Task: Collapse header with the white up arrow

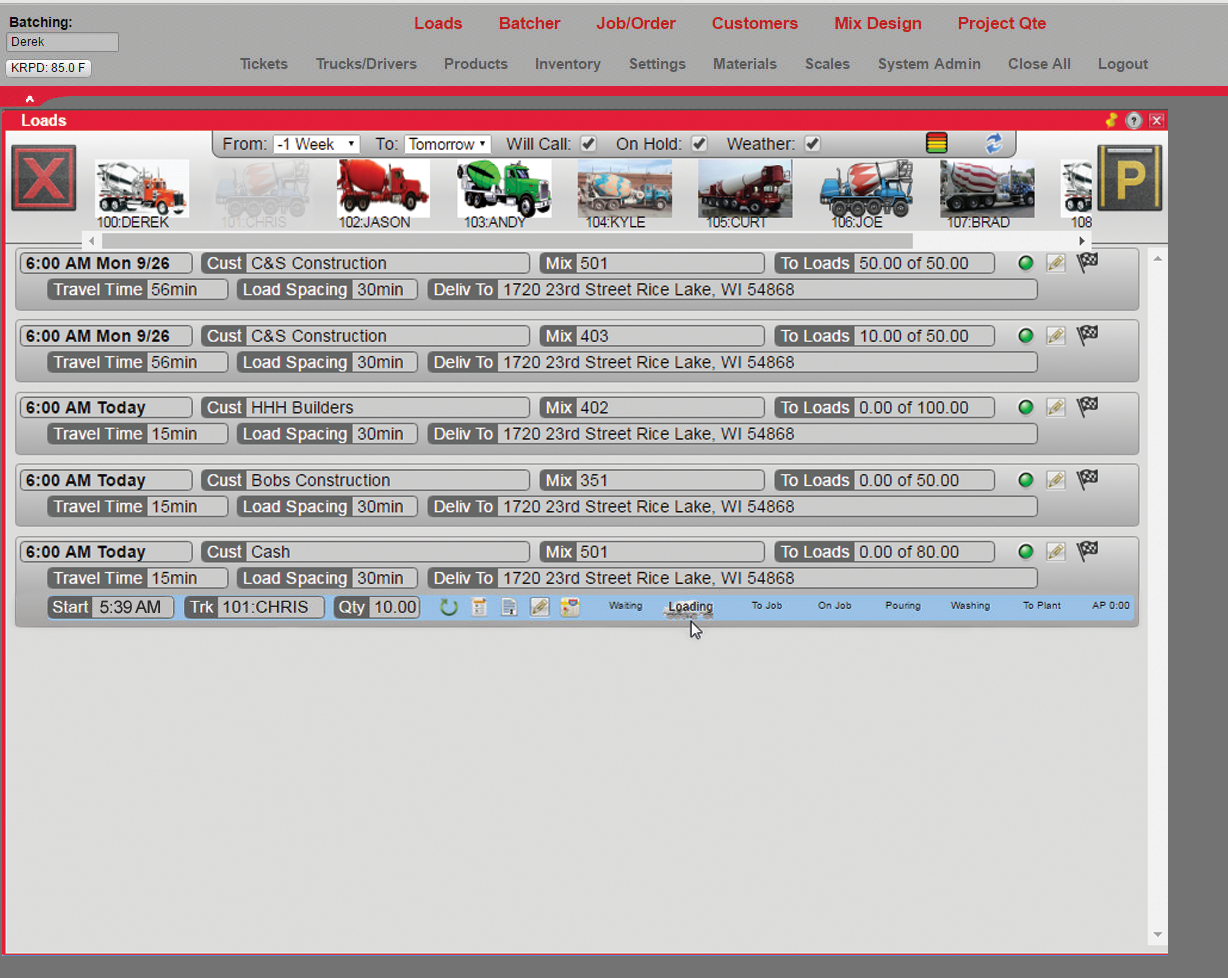Action: pos(30,98)
